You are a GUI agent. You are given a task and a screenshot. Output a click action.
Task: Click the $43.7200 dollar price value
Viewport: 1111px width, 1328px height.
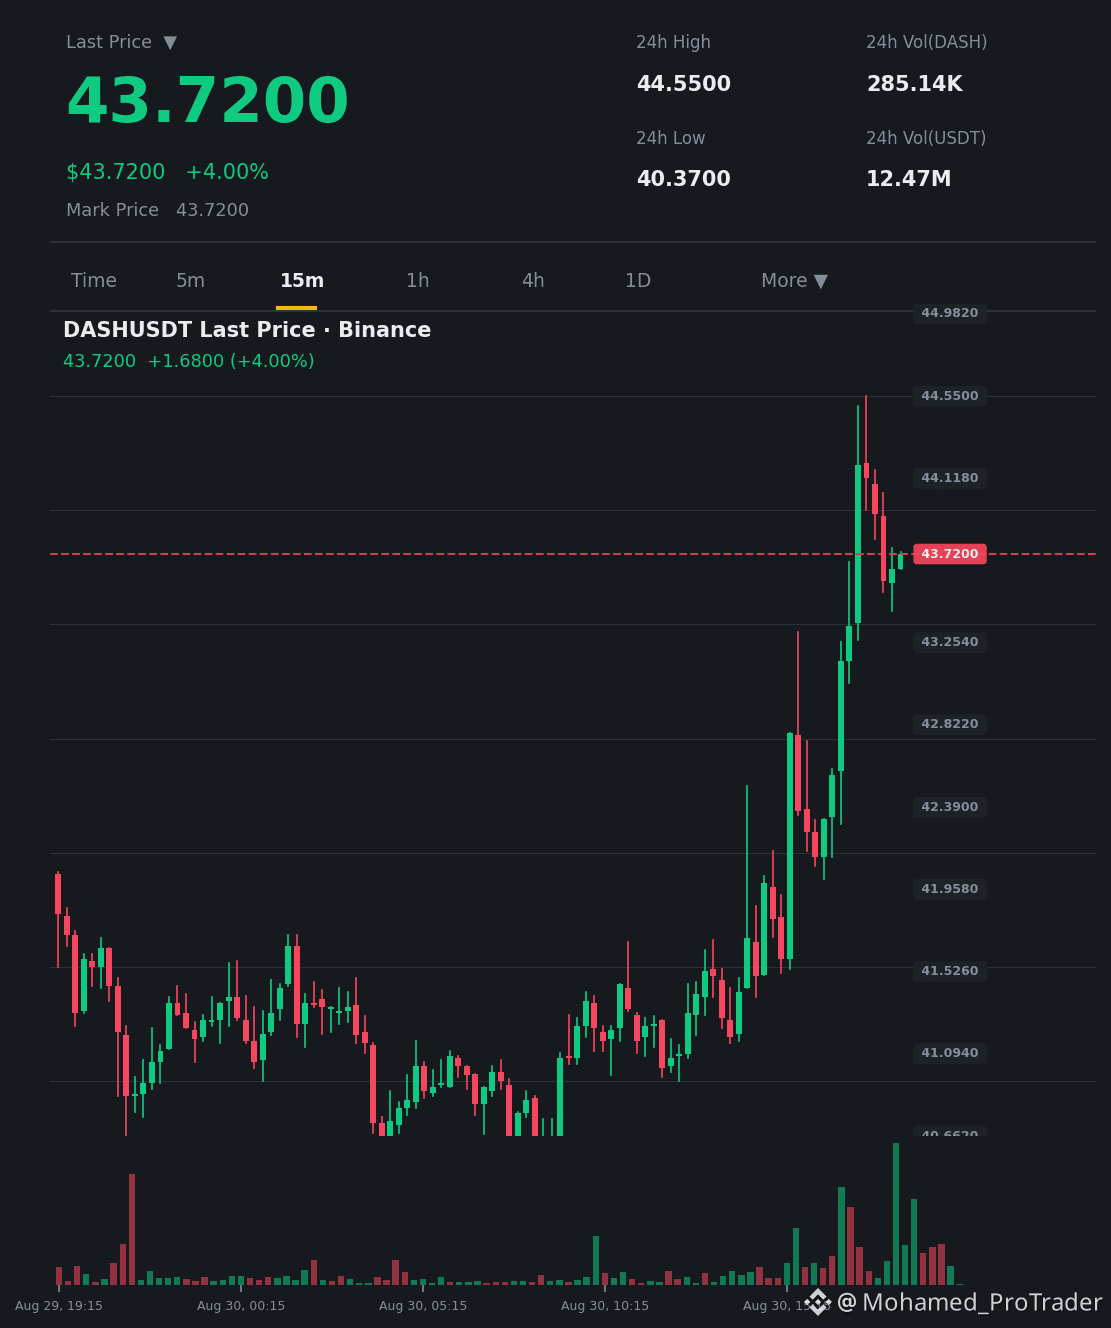click(x=115, y=172)
